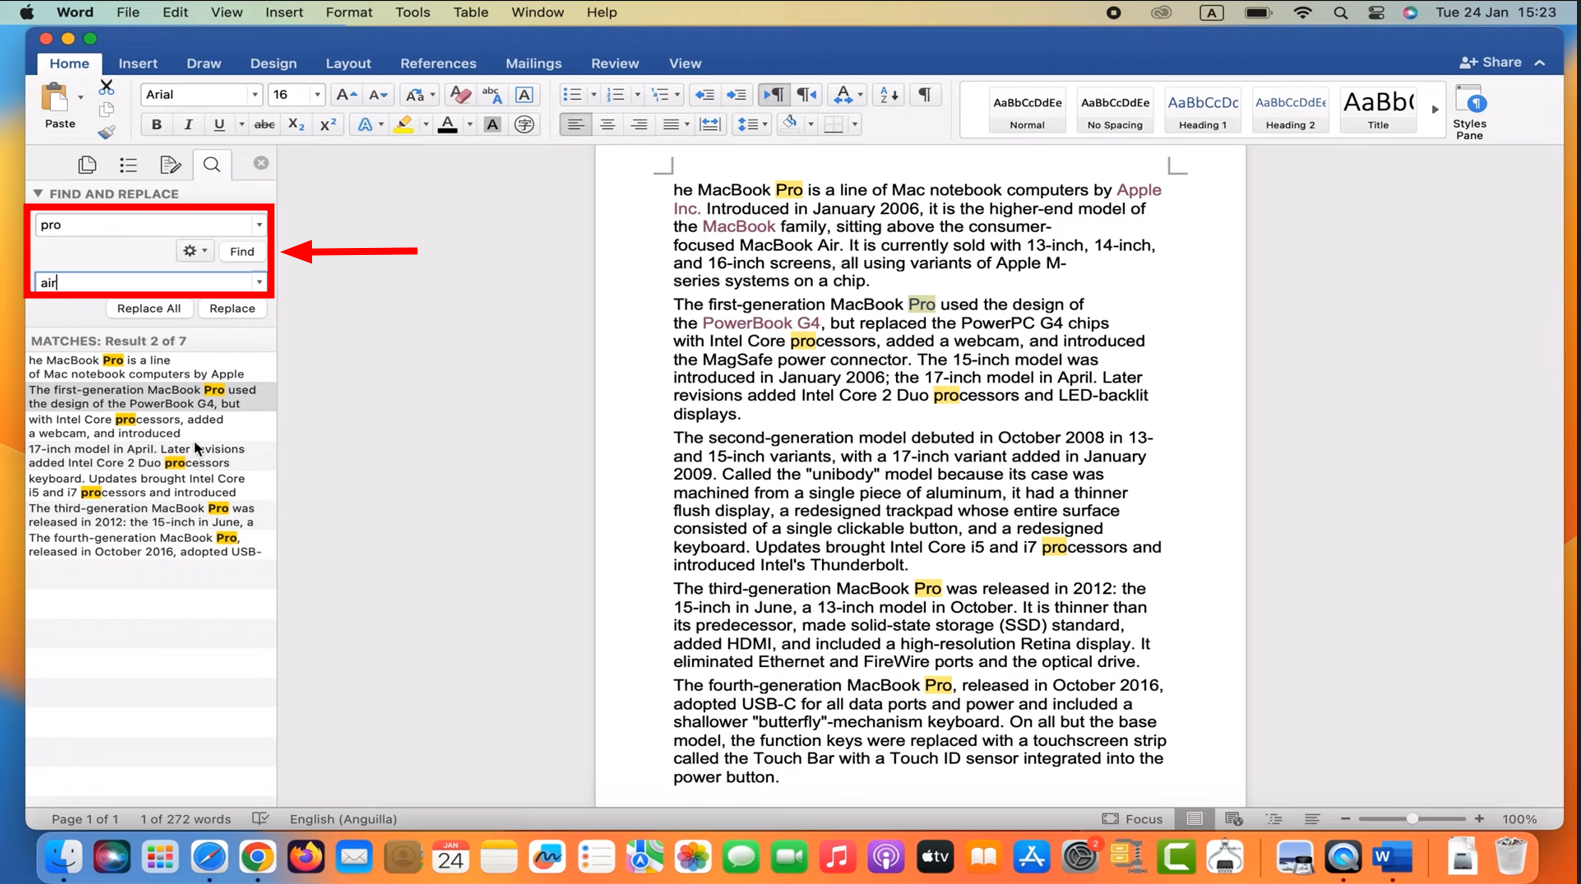Expand the styles gallery arrow
1581x884 pixels.
click(1435, 109)
